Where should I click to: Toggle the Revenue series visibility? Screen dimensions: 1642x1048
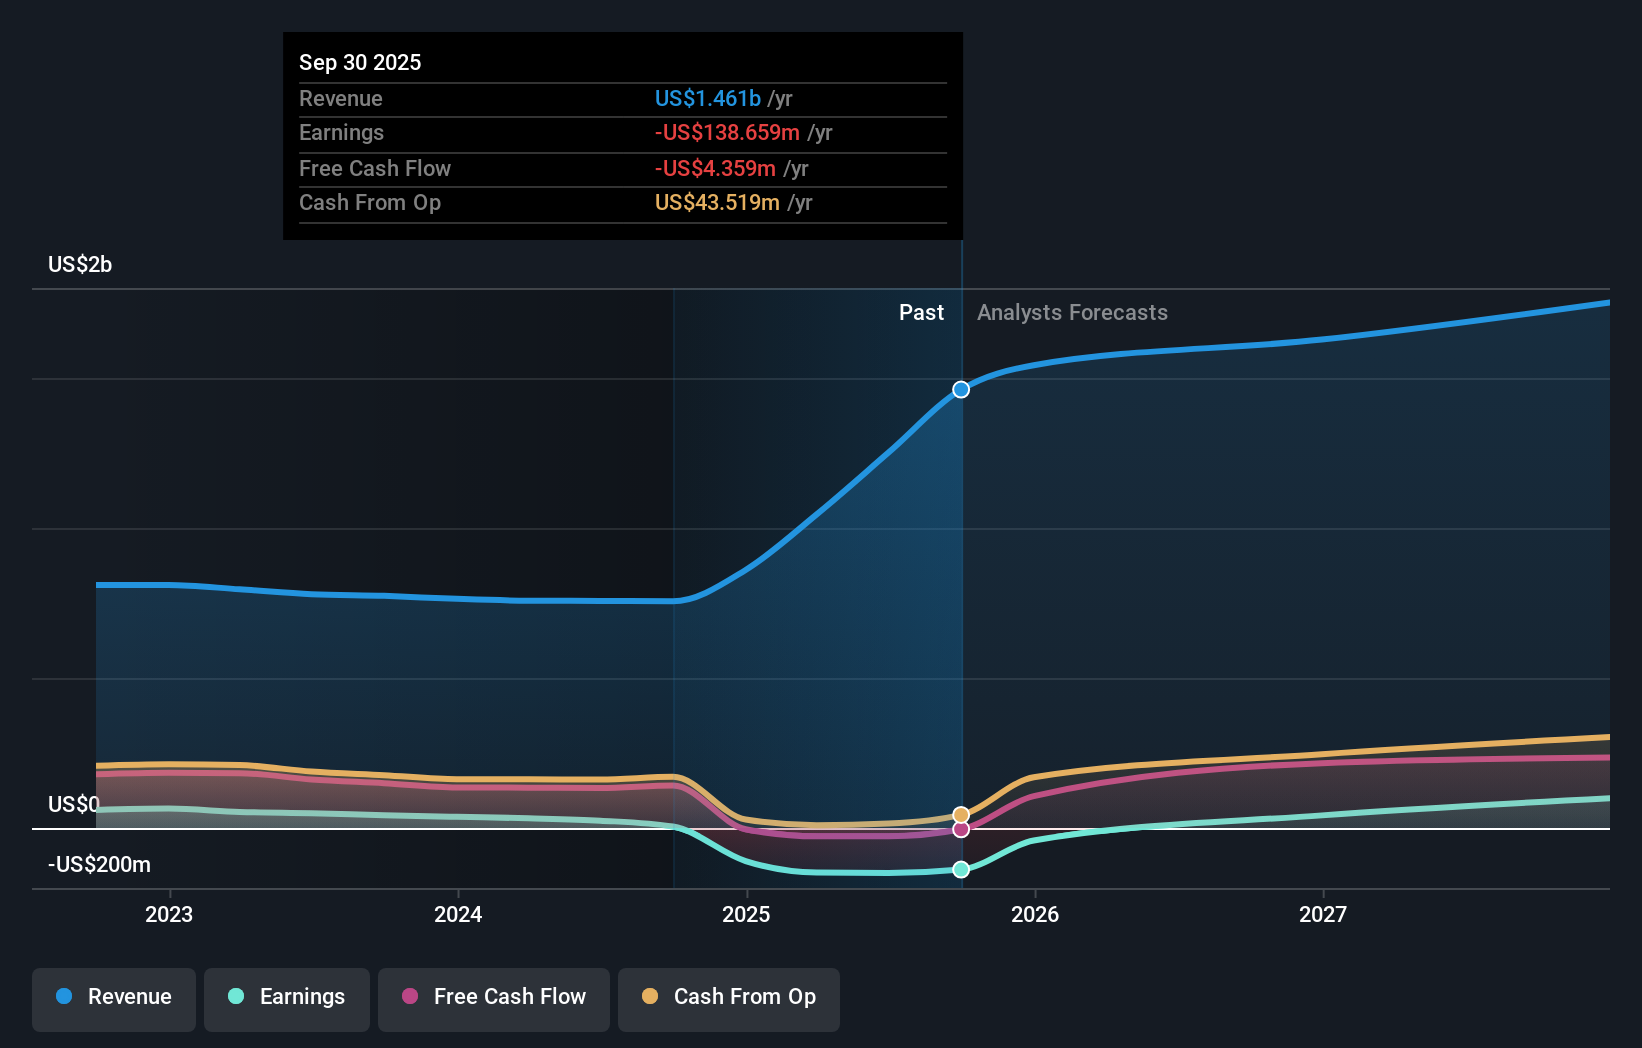point(113,999)
